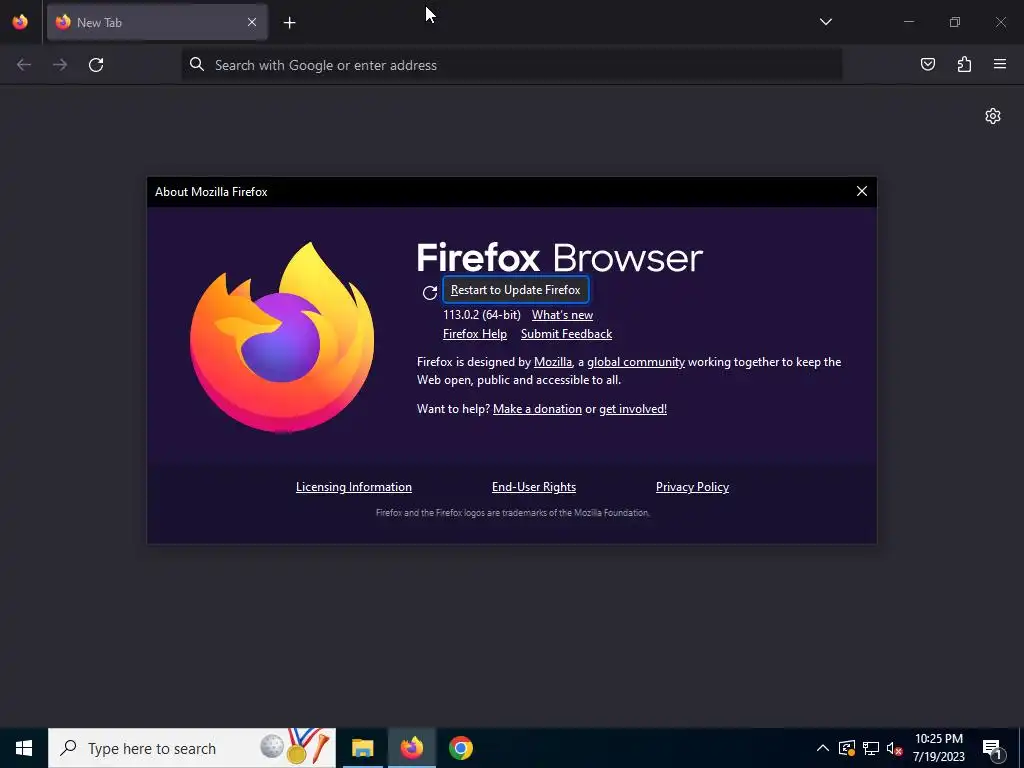Click Restart to Update Firefox button
The width and height of the screenshot is (1024, 768).
click(x=516, y=290)
